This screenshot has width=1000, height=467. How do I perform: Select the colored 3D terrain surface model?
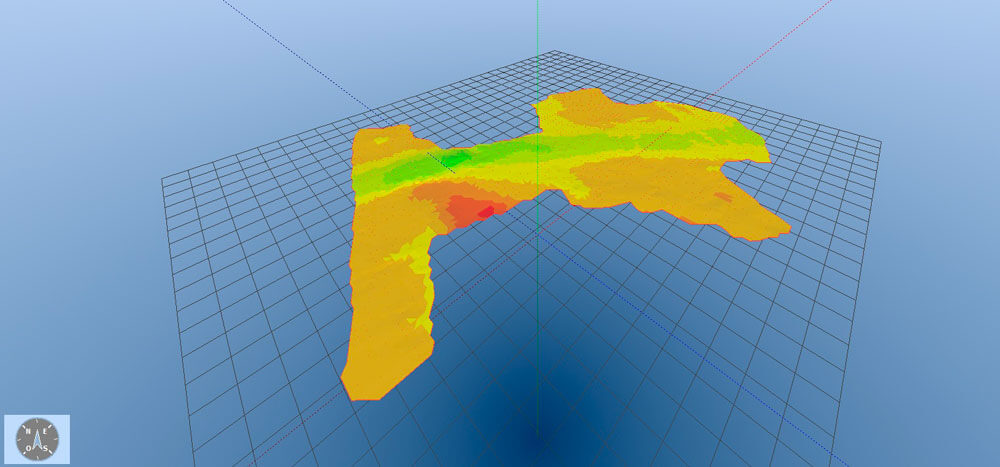click(565, 244)
